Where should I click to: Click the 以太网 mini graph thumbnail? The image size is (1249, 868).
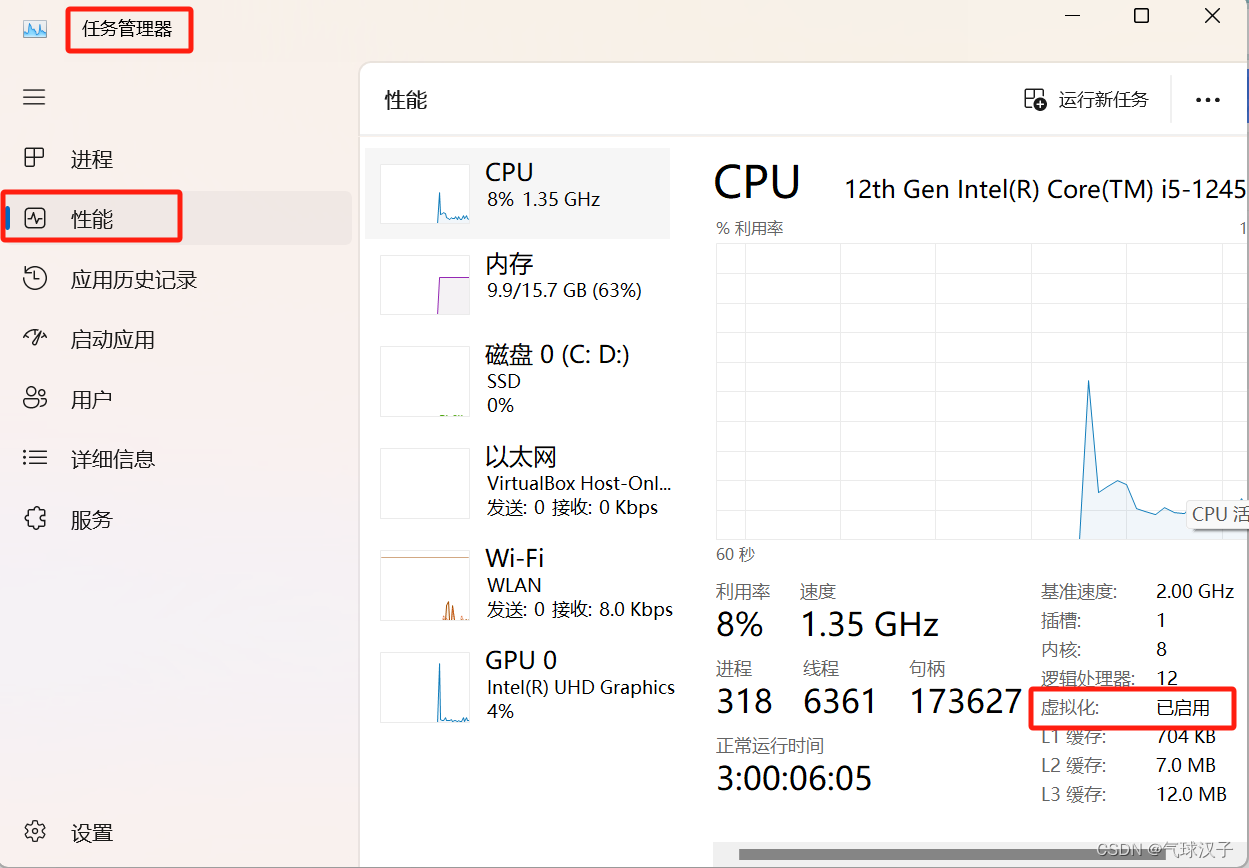425,483
